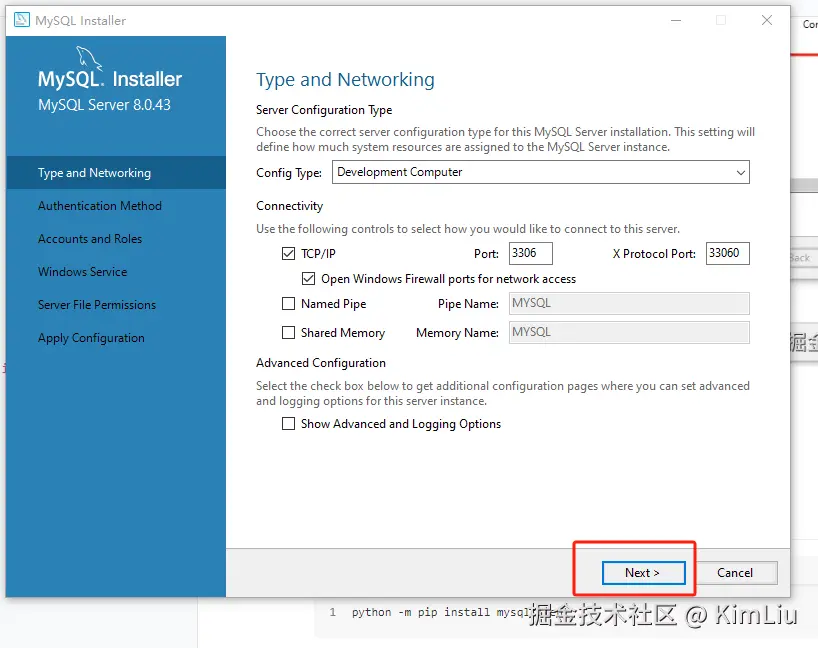Toggle the TCP/IP checkbox
Screen dimensions: 818x648
coord(288,254)
